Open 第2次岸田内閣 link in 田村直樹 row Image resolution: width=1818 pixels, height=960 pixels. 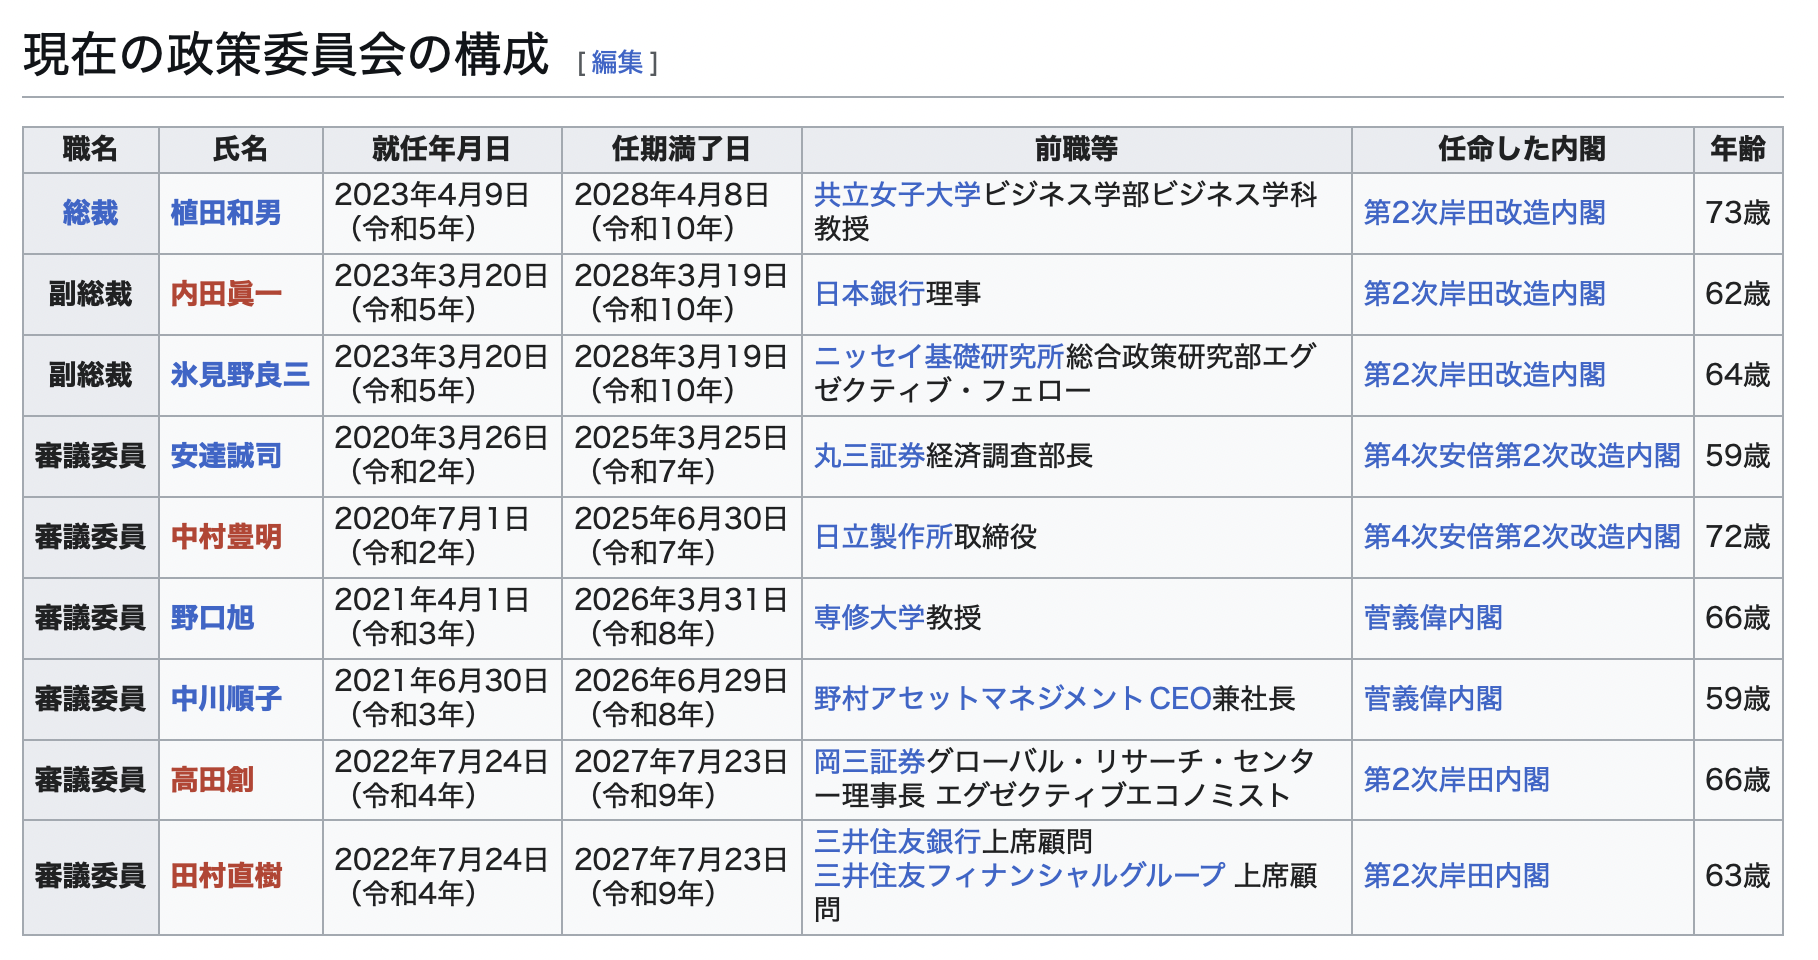[1456, 877]
